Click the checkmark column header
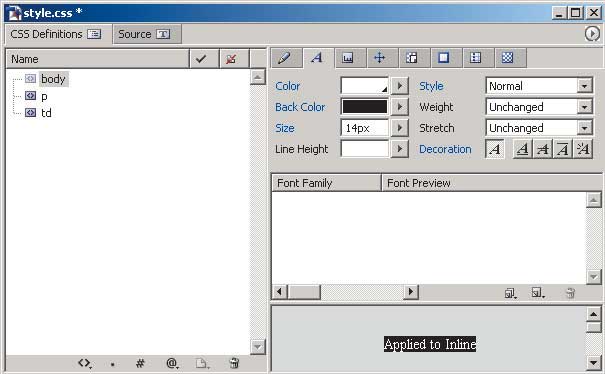The width and height of the screenshot is (605, 374). tap(204, 59)
